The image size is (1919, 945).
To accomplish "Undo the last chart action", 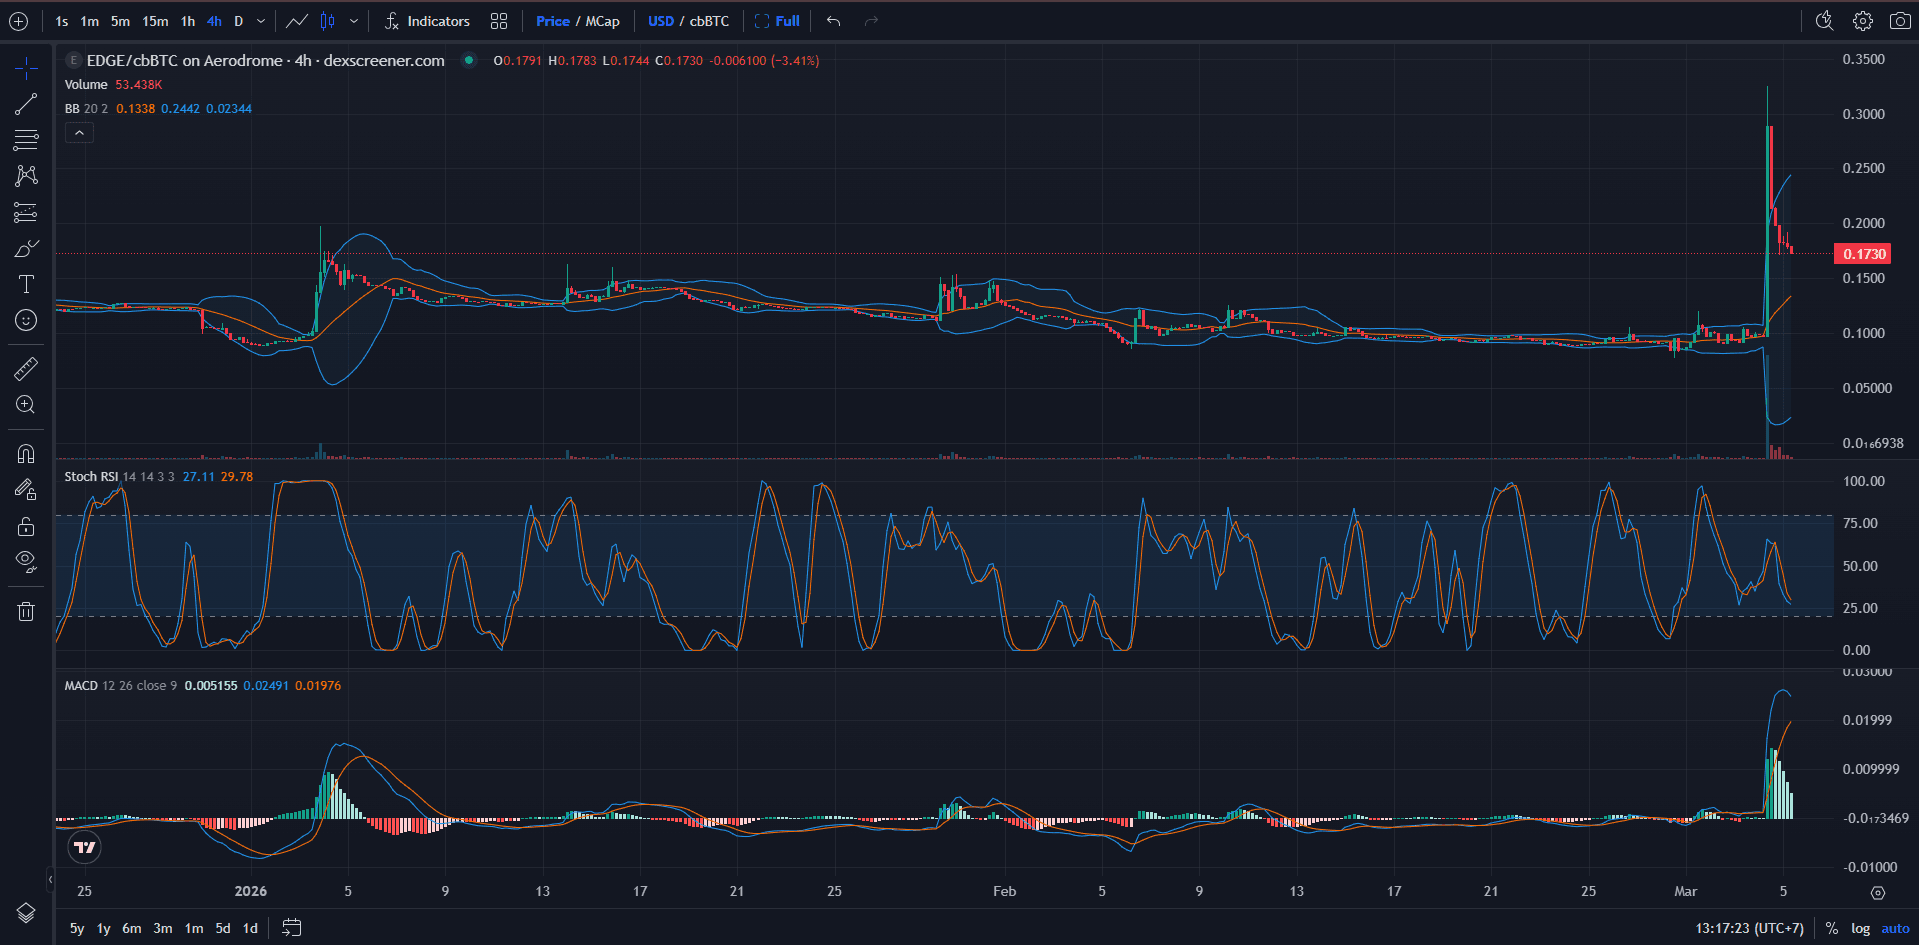I will tap(832, 20).
